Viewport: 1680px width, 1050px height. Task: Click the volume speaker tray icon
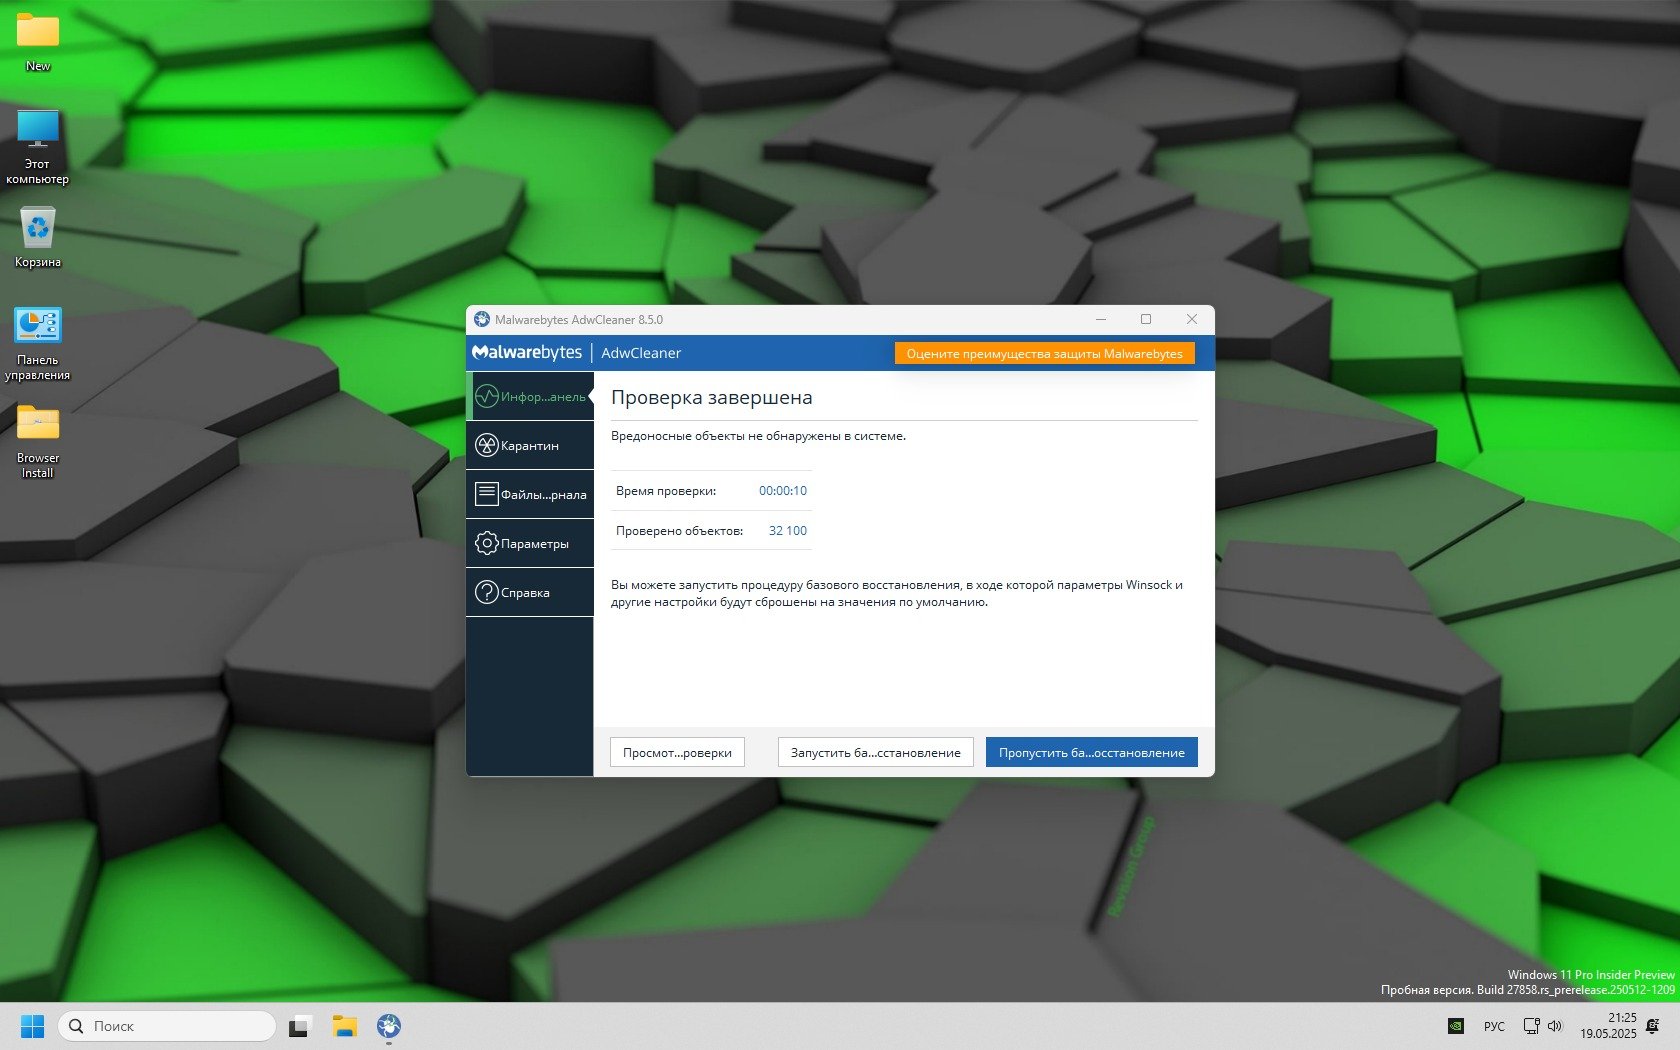coord(1555,1026)
